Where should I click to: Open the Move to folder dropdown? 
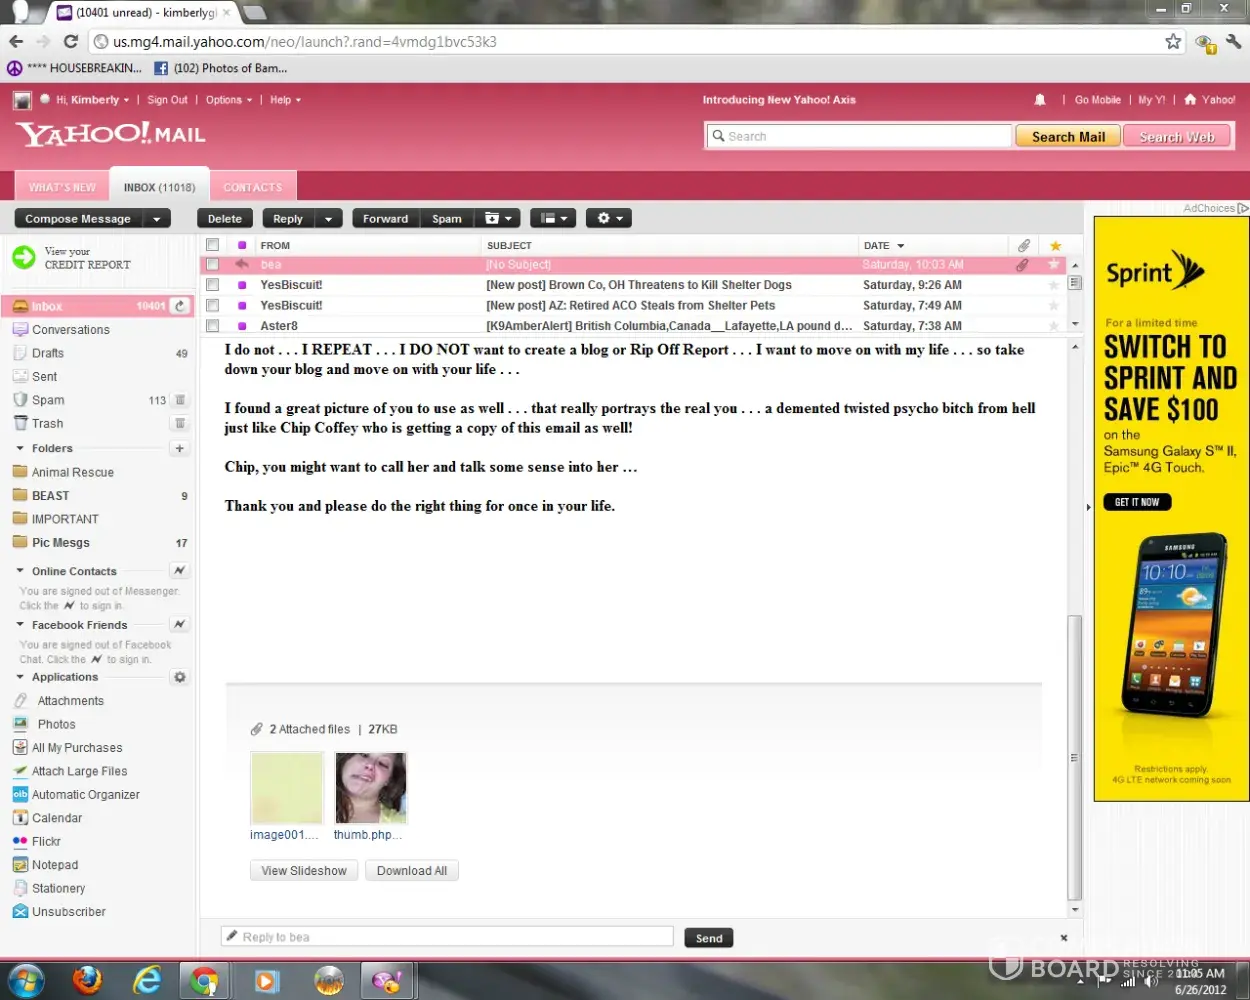click(x=497, y=218)
